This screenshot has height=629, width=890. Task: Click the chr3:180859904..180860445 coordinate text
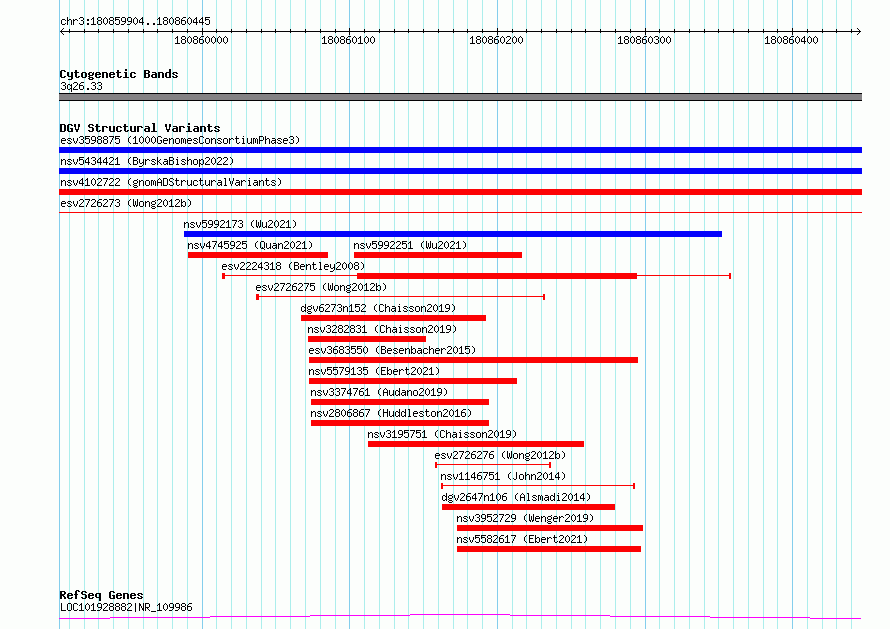click(x=135, y=22)
